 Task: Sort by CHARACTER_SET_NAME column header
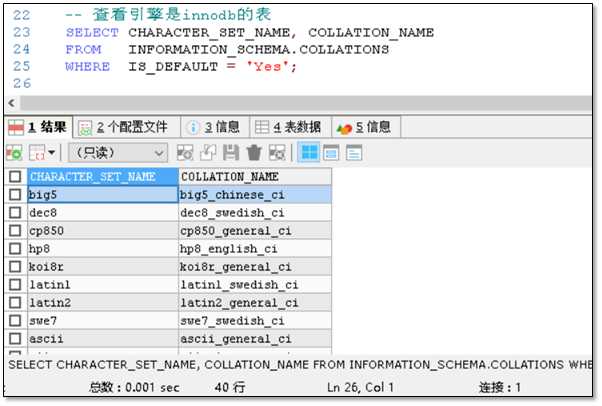click(x=103, y=177)
